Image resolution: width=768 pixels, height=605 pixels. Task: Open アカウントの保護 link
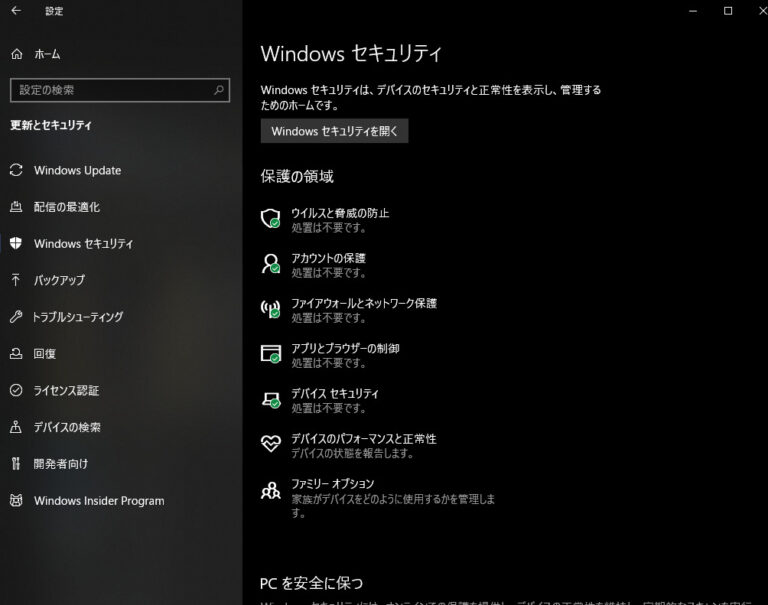329,258
